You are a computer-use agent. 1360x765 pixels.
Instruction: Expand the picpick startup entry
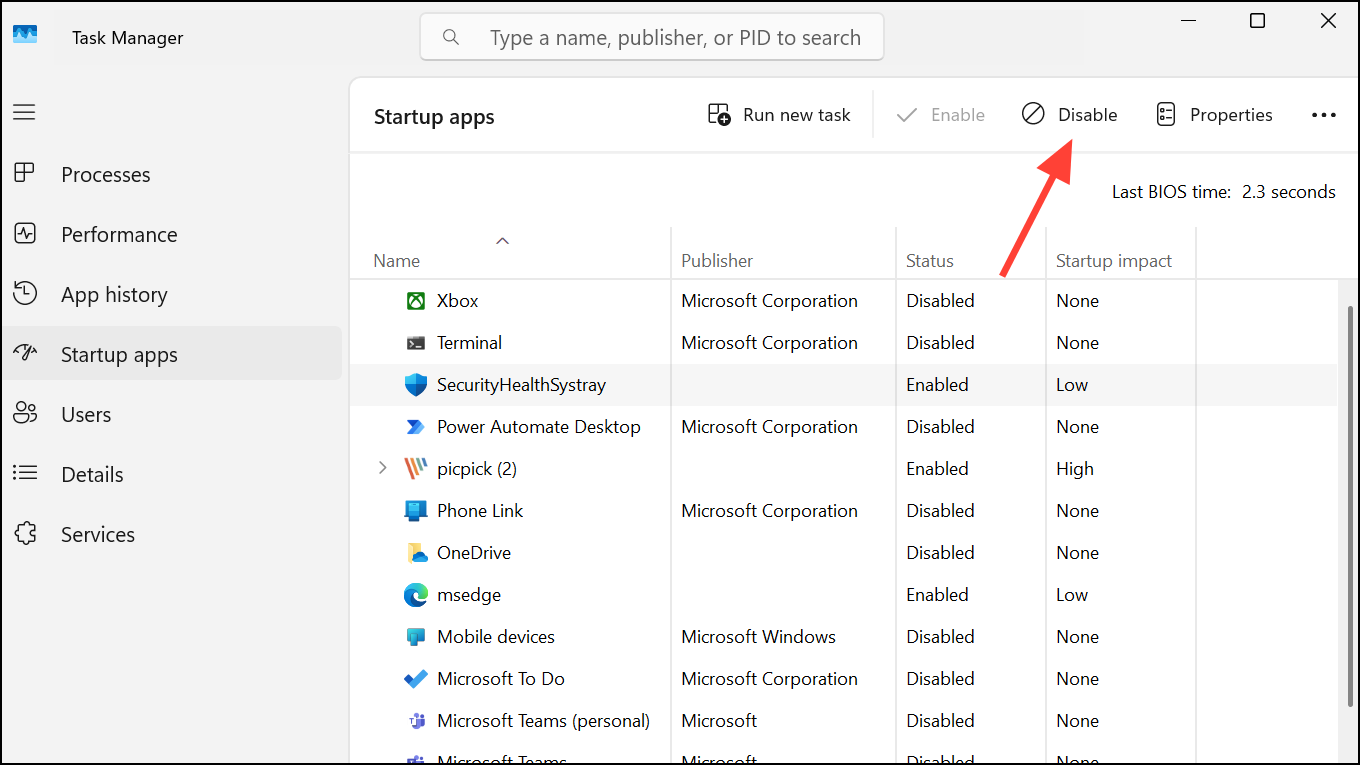click(384, 467)
